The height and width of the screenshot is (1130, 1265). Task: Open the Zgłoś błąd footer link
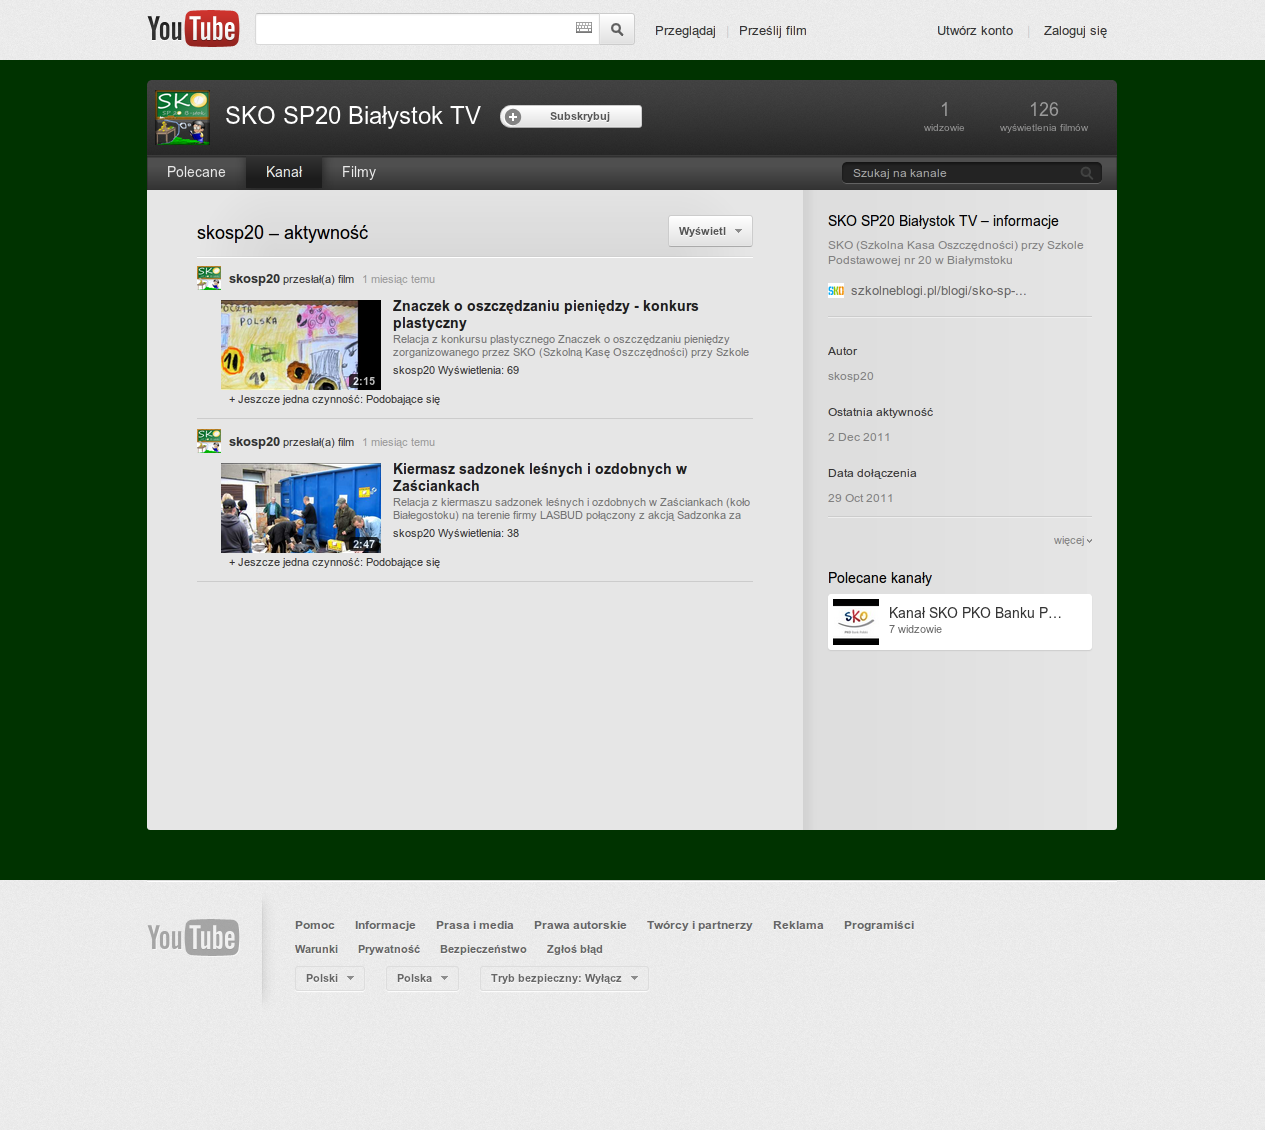575,949
